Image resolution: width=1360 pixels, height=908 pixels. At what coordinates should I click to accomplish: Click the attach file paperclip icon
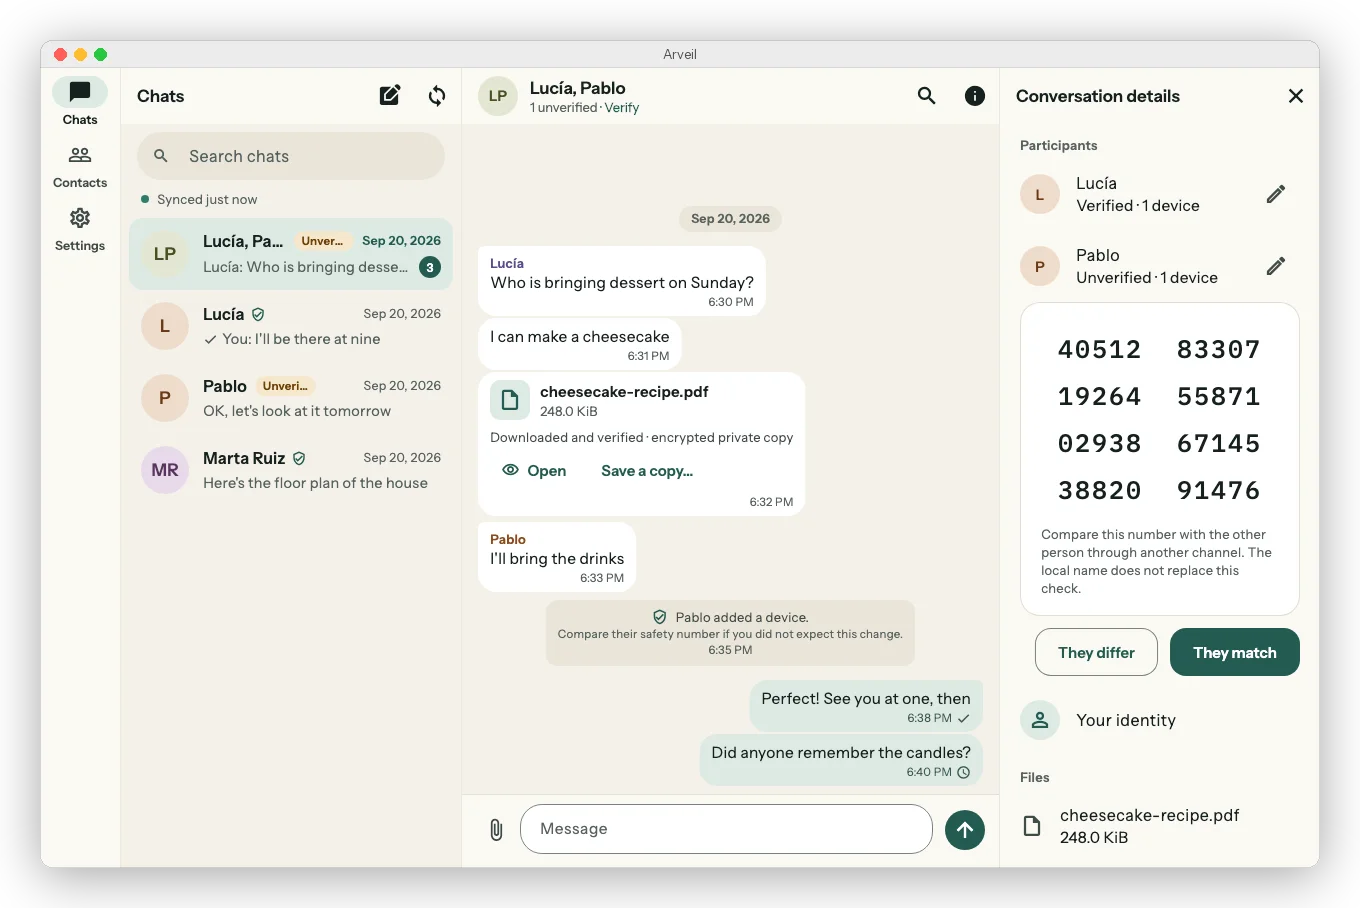(496, 829)
